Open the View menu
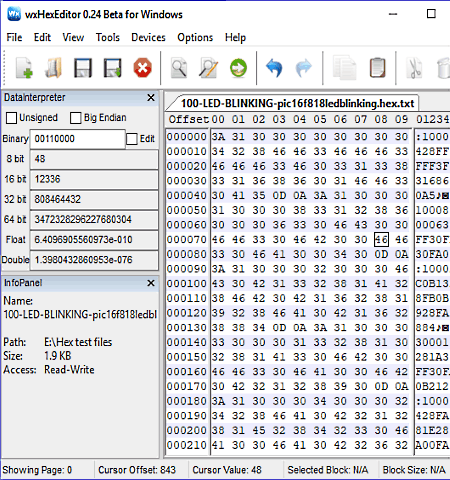Viewport: 450px width, 480px height. point(73,37)
